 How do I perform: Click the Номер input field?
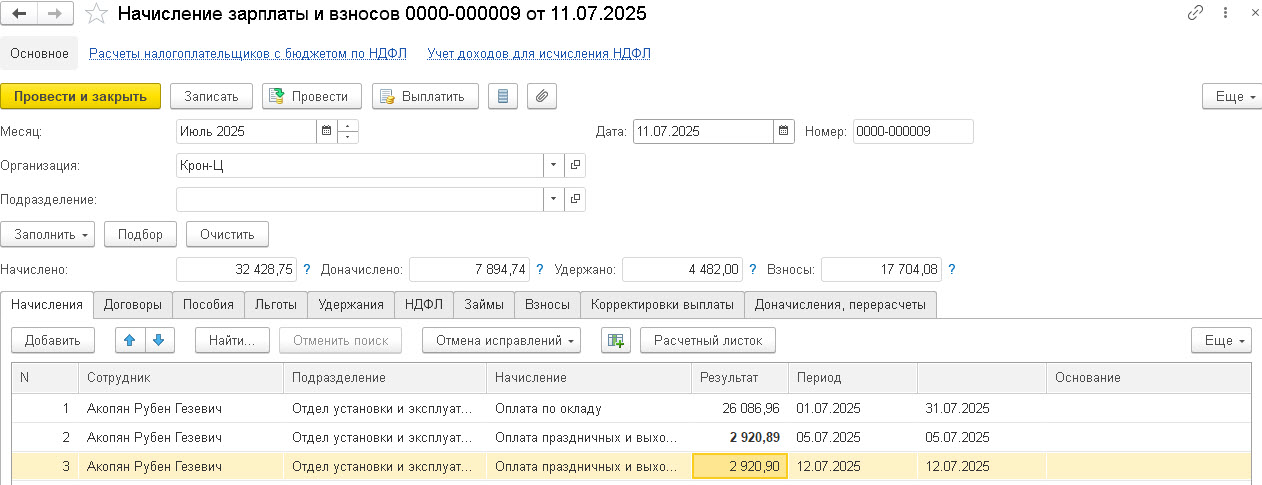(913, 131)
